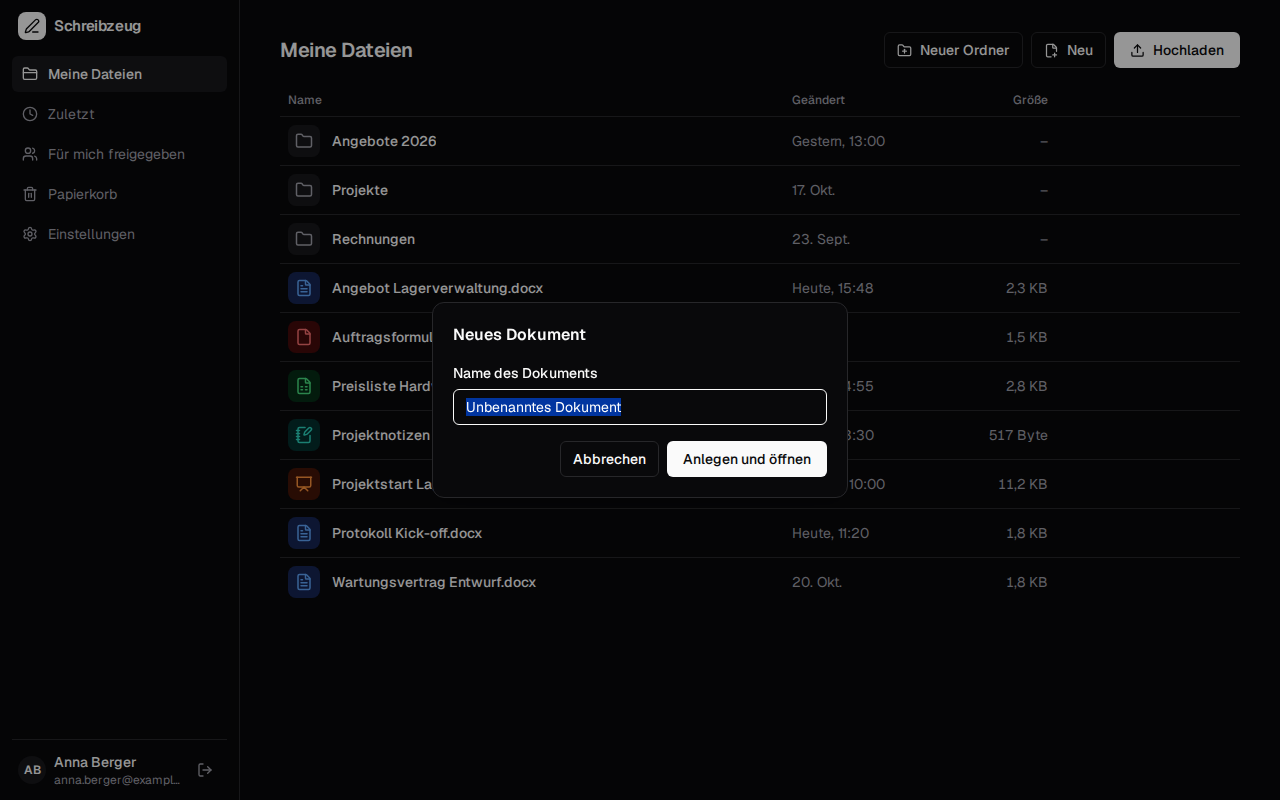Click the 517 Byte size value
1280x800 pixels.
pyautogui.click(x=1018, y=435)
